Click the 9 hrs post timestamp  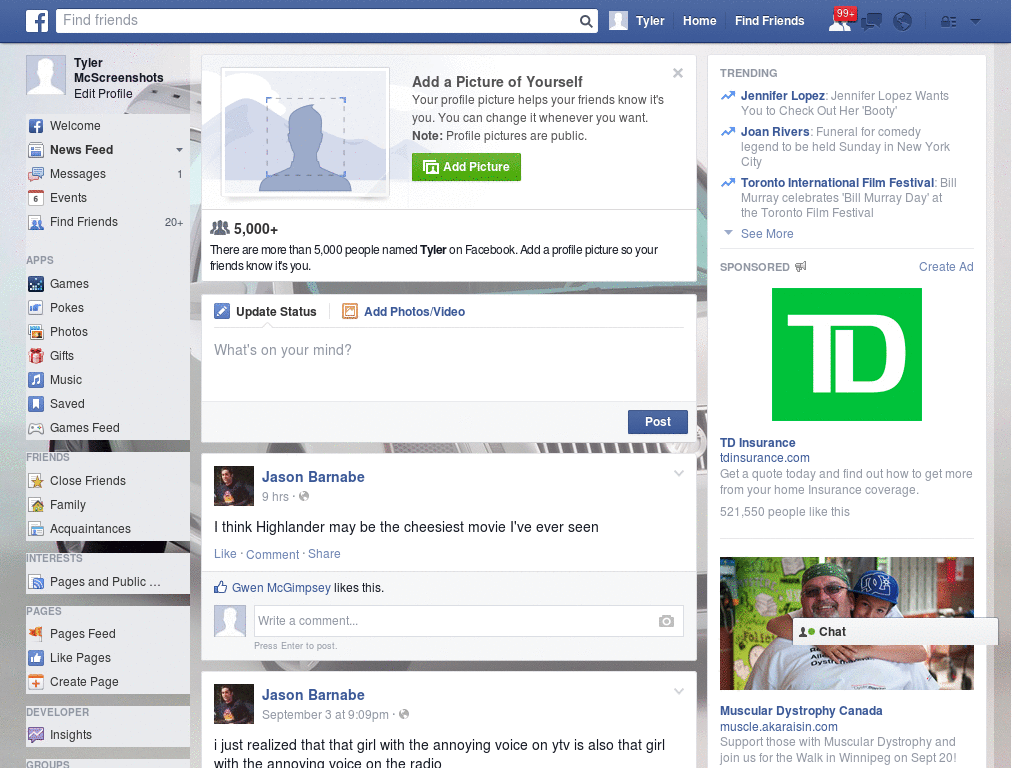tap(275, 497)
